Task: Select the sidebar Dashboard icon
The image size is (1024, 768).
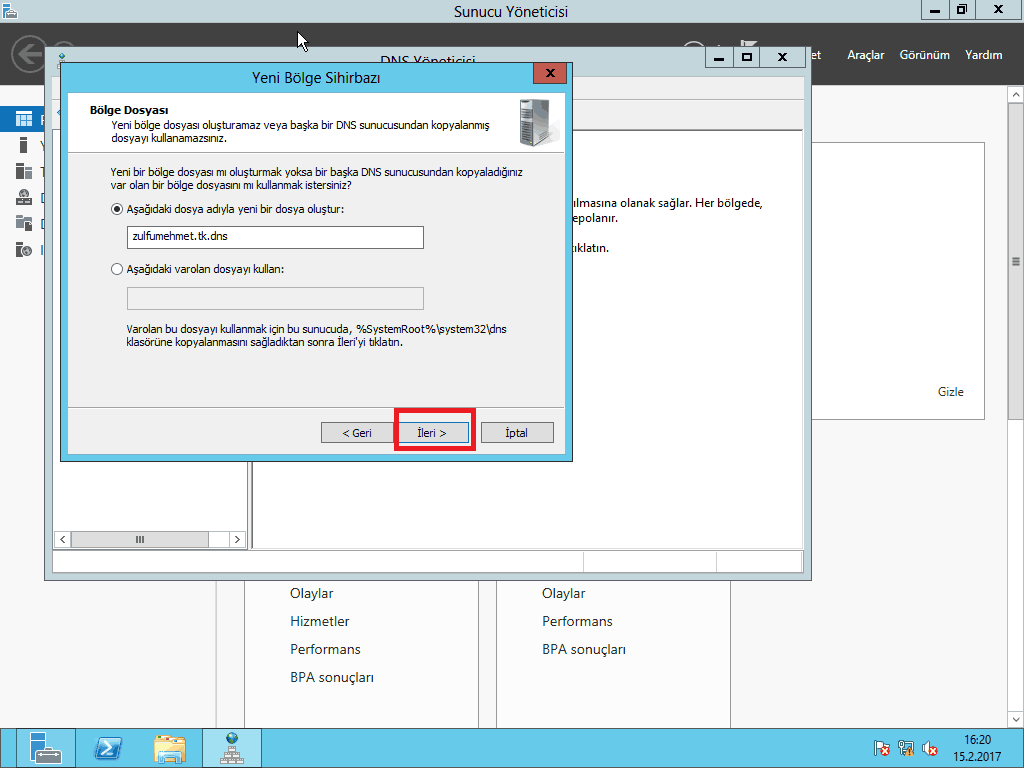Action: [x=24, y=118]
